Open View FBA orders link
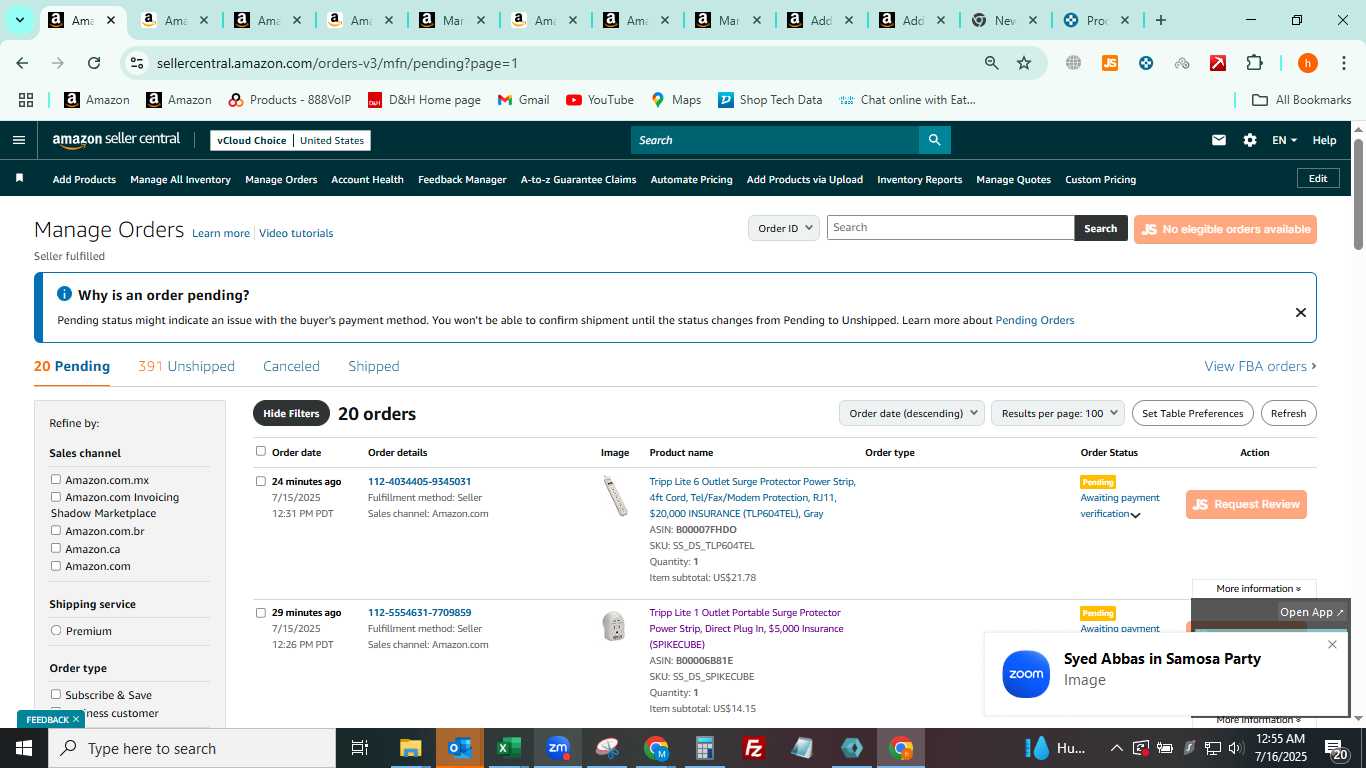Viewport: 1366px width, 768px height. [1260, 366]
